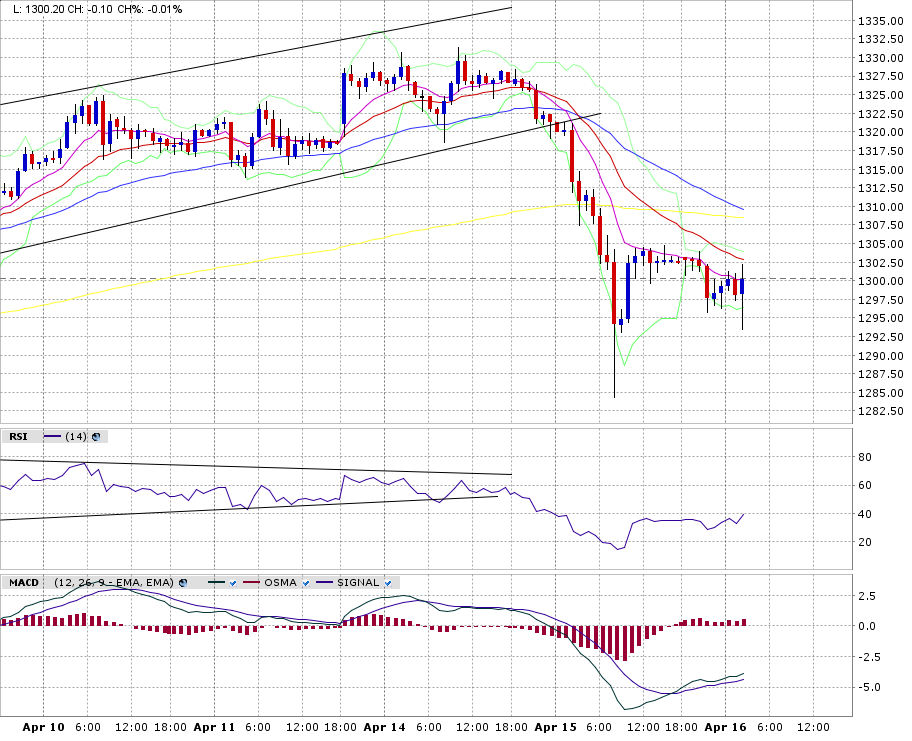
Task: Click the Apr 15 date on time axis
Action: pyautogui.click(x=555, y=727)
